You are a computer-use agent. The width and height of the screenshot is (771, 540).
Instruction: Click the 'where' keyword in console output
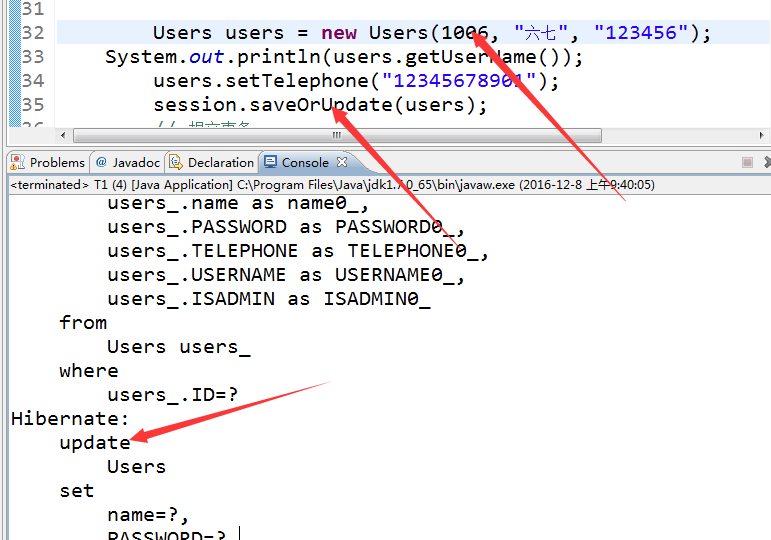[x=89, y=371]
